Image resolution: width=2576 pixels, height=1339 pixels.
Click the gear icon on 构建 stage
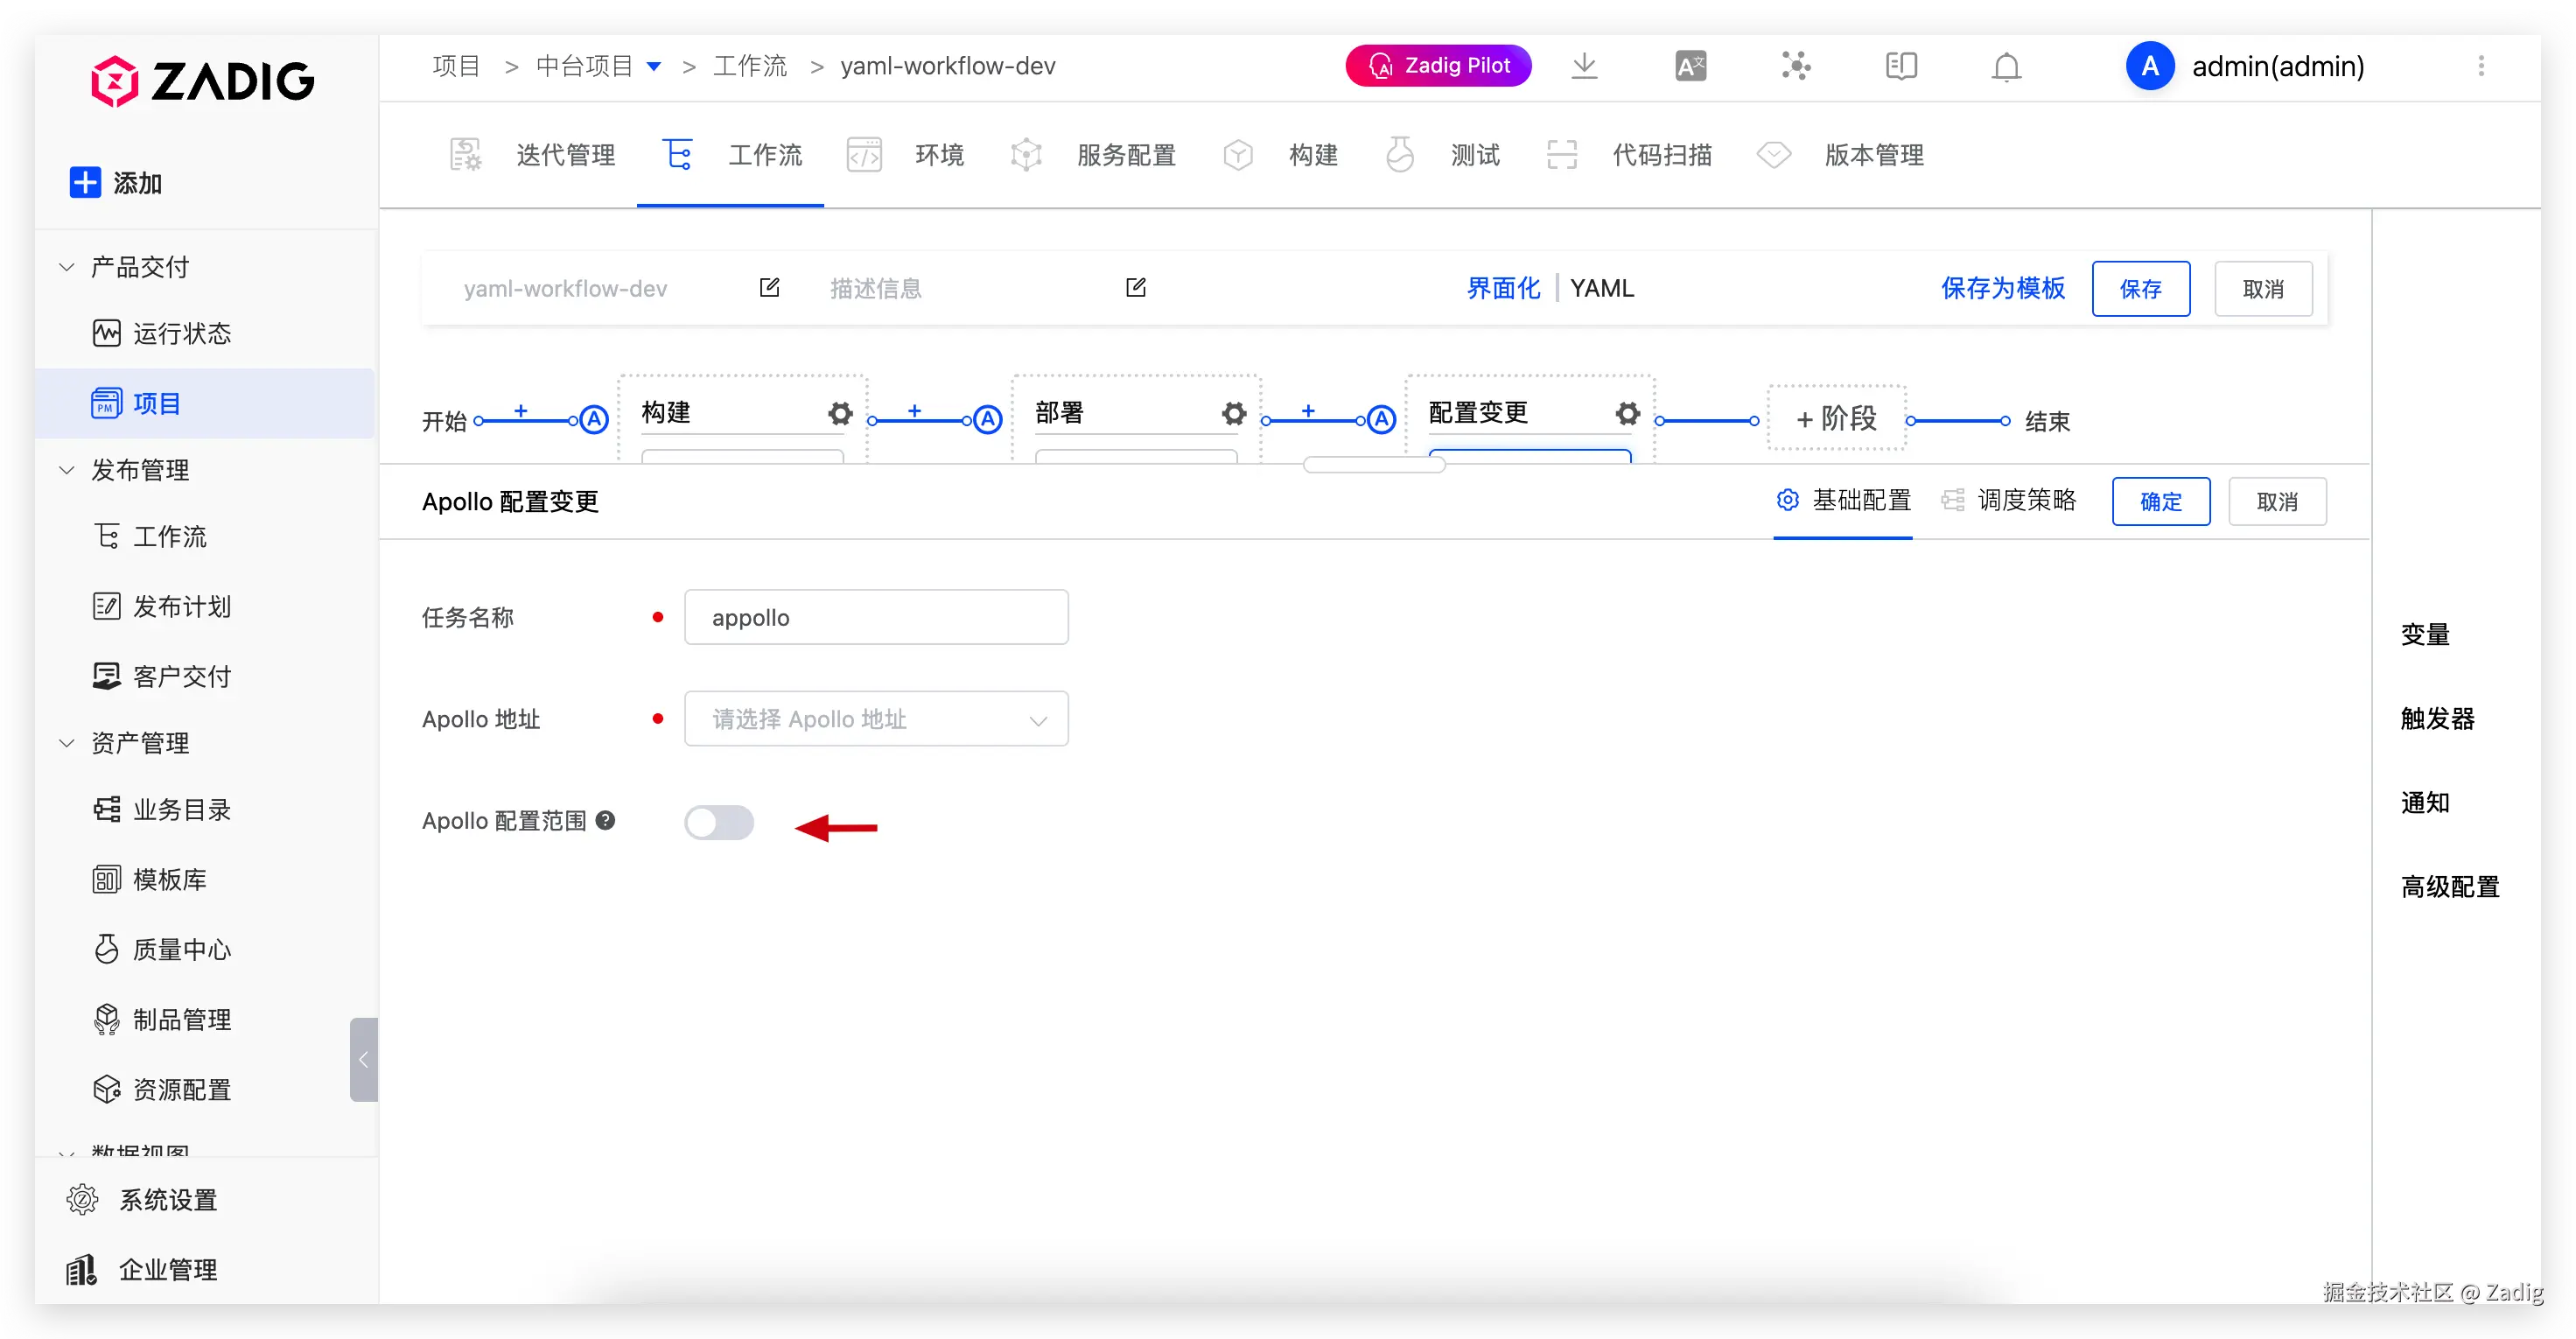click(x=840, y=413)
